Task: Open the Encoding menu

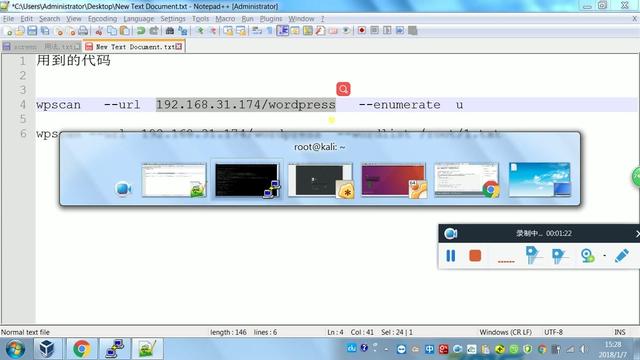Action: pyautogui.click(x=102, y=19)
